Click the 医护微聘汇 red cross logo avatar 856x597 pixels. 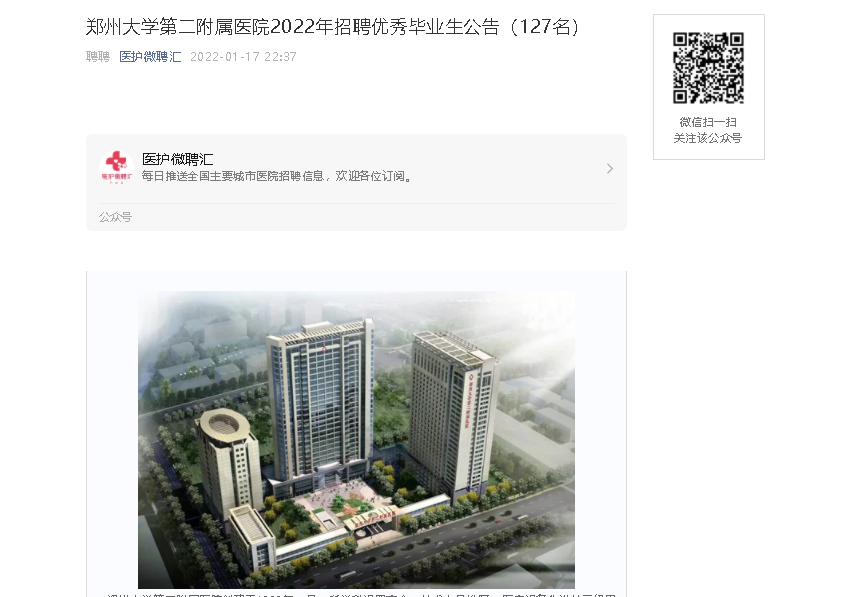(x=116, y=168)
